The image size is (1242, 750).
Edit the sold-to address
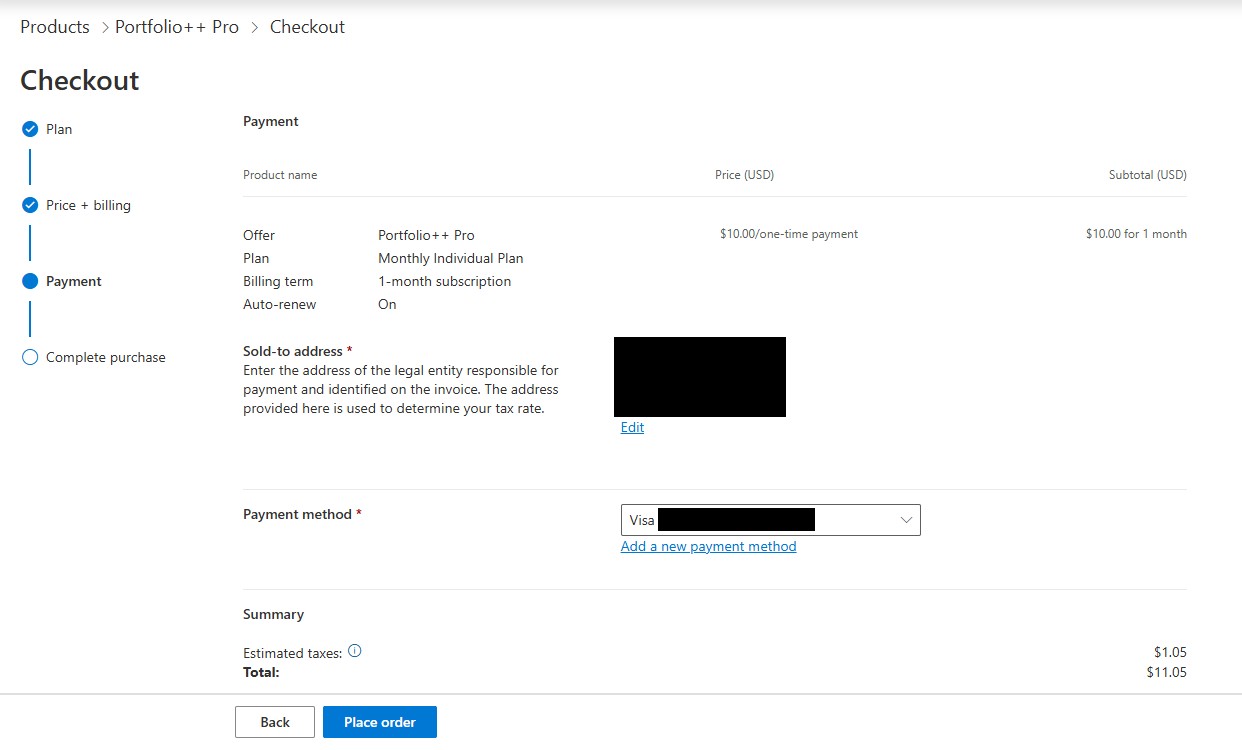(x=632, y=427)
